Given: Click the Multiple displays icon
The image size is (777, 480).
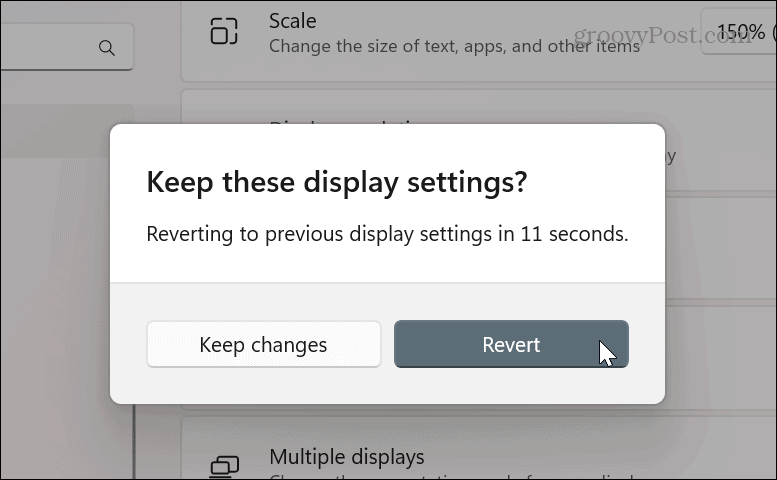Looking at the screenshot, I should pyautogui.click(x=224, y=466).
